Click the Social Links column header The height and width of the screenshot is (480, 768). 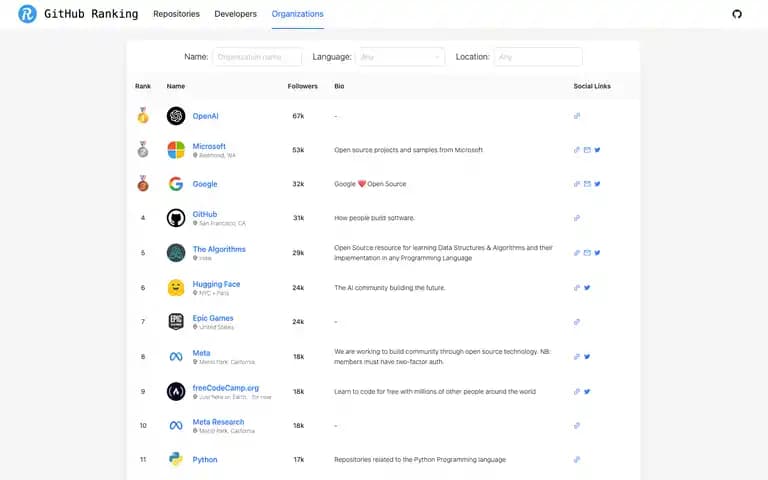[592, 86]
